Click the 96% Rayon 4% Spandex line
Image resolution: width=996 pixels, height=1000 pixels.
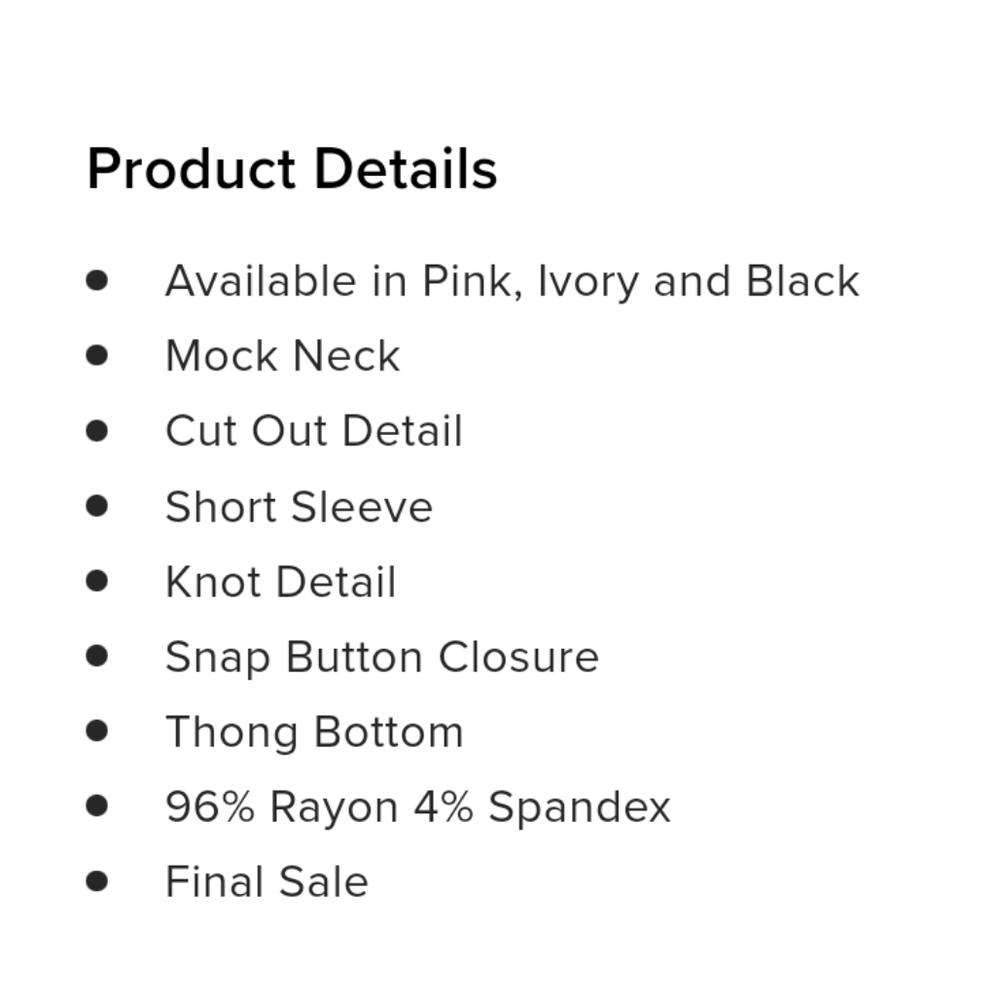417,807
